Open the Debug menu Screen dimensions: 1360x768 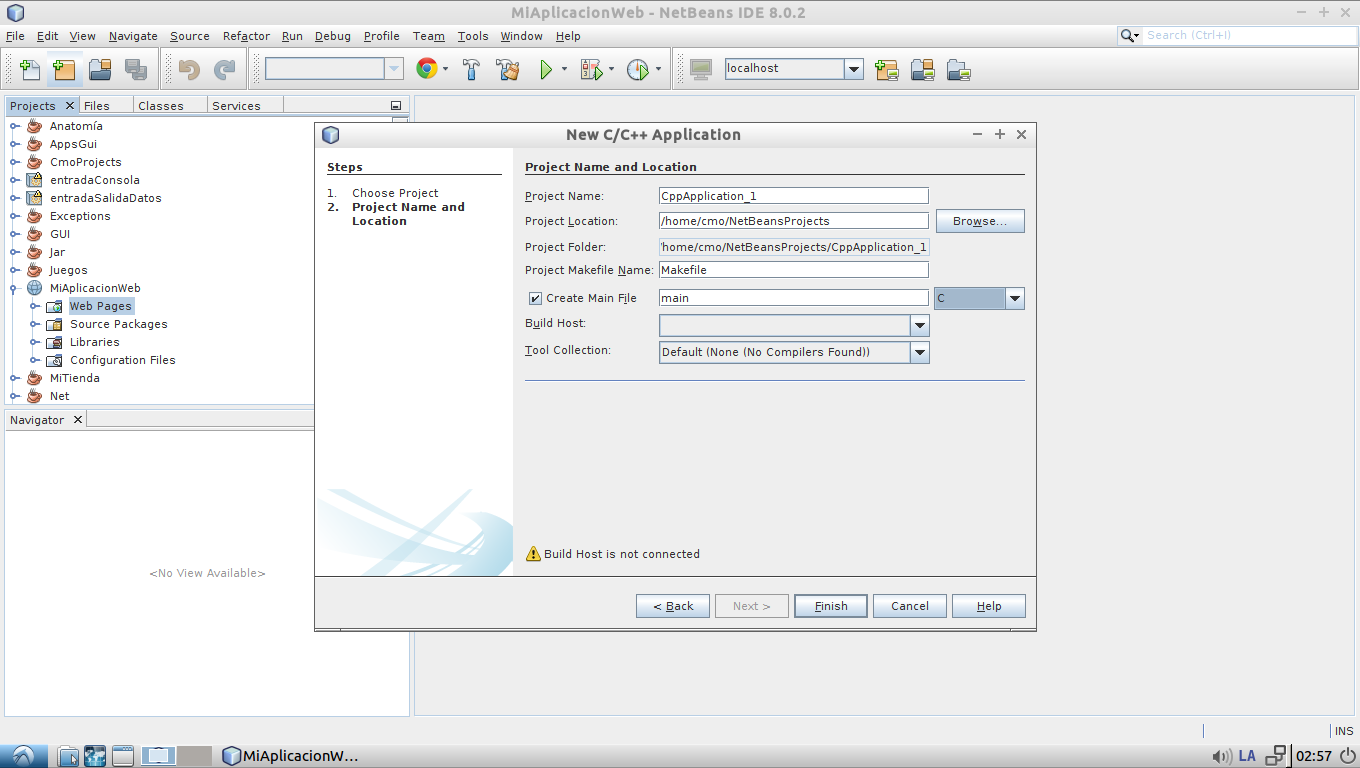point(333,36)
